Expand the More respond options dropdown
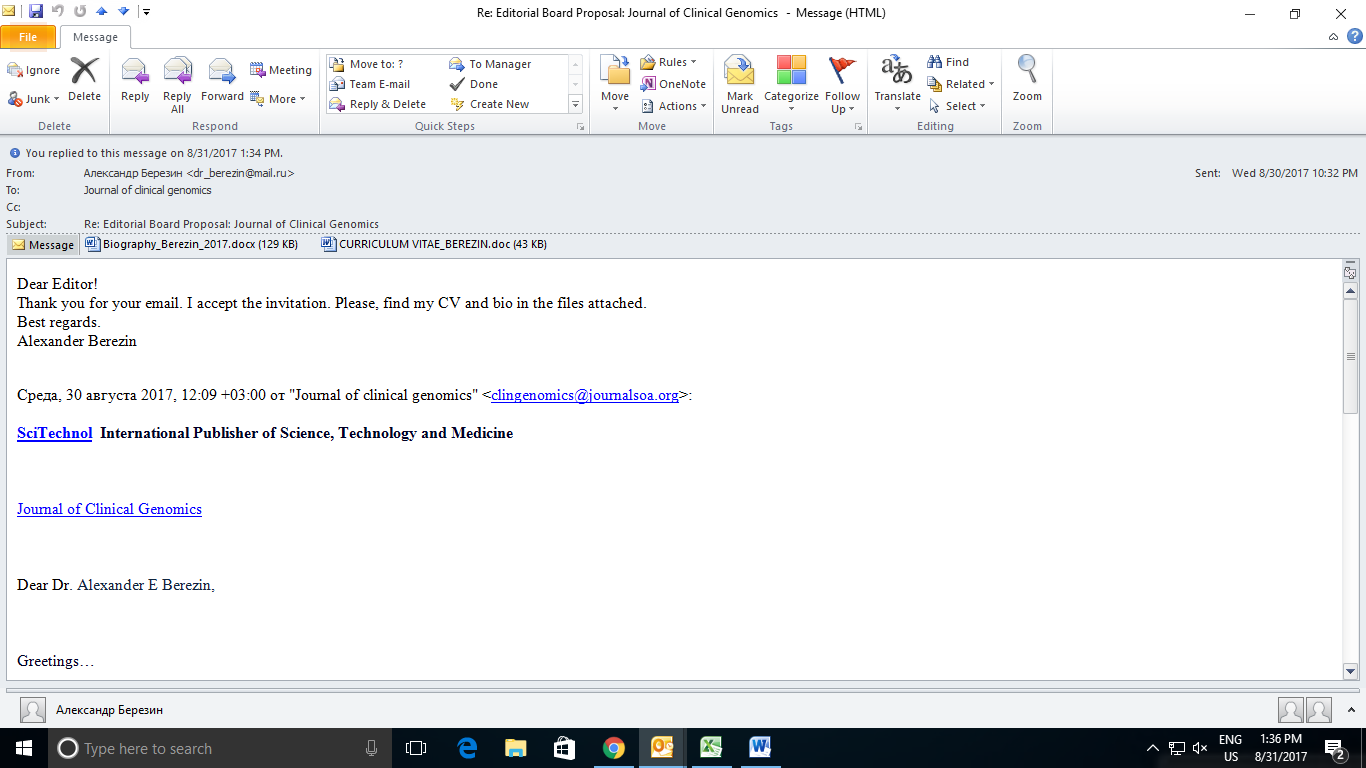 click(277, 99)
